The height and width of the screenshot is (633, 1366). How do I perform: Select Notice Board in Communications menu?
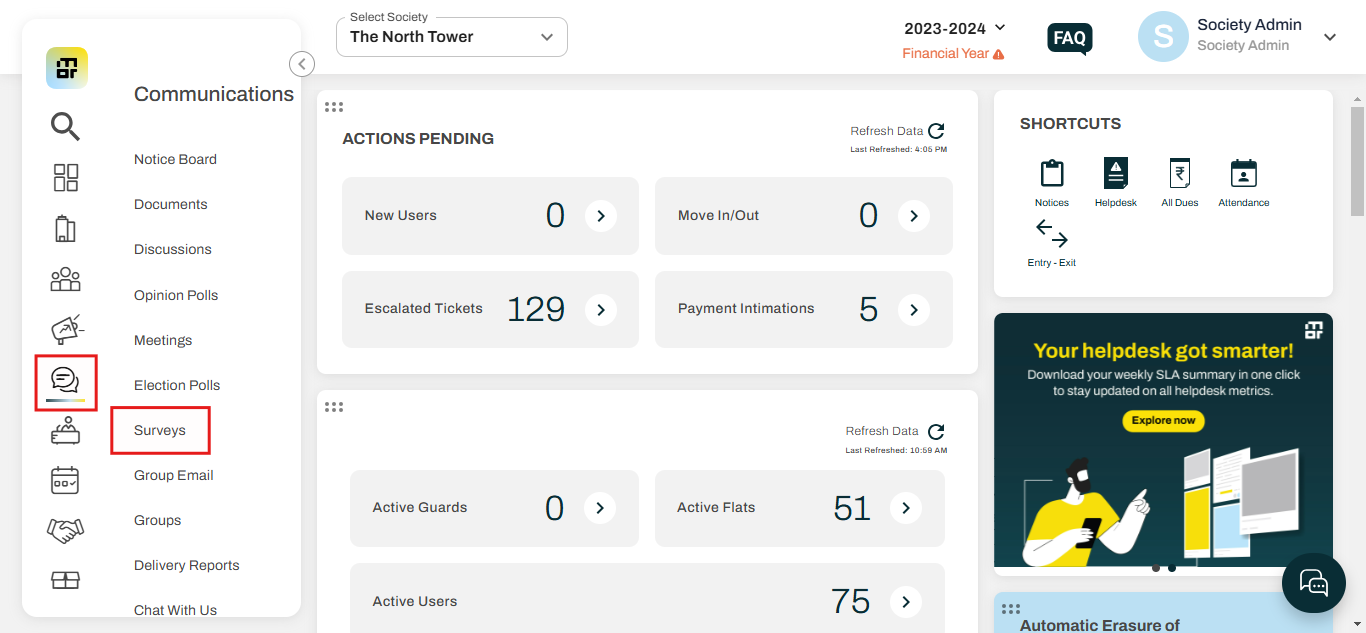(176, 160)
